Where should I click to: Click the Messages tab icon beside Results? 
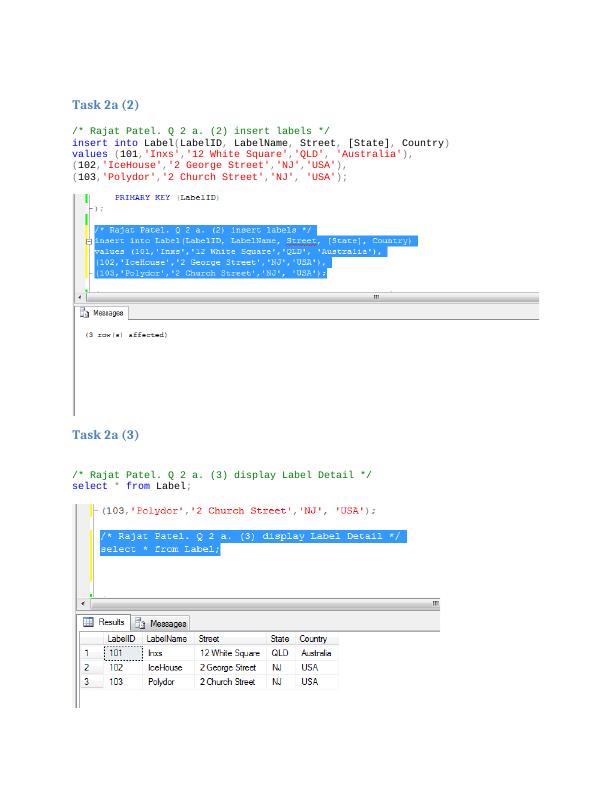click(141, 623)
